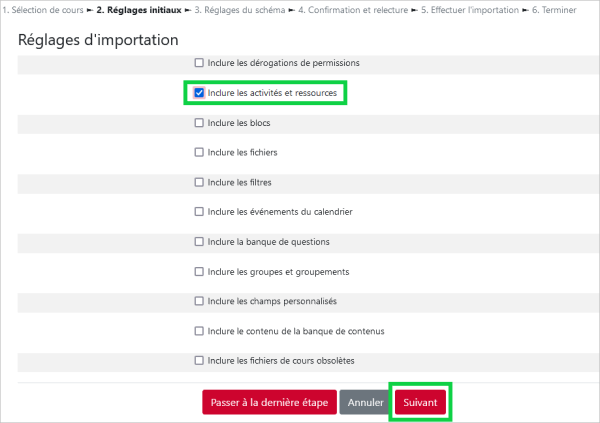
Task: Uncheck Inclure les activités et ressources
Action: pos(199,93)
